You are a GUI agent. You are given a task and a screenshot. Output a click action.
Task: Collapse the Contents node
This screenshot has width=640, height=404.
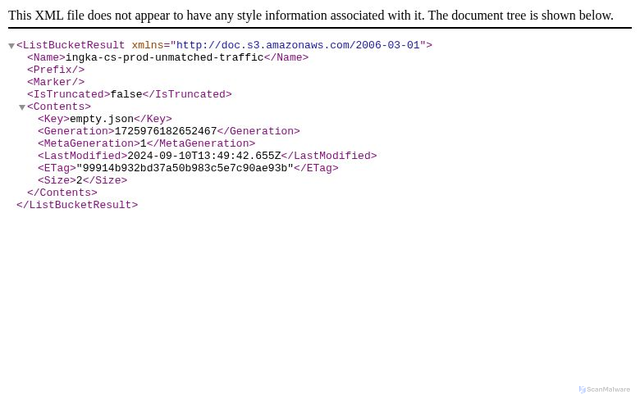22,107
